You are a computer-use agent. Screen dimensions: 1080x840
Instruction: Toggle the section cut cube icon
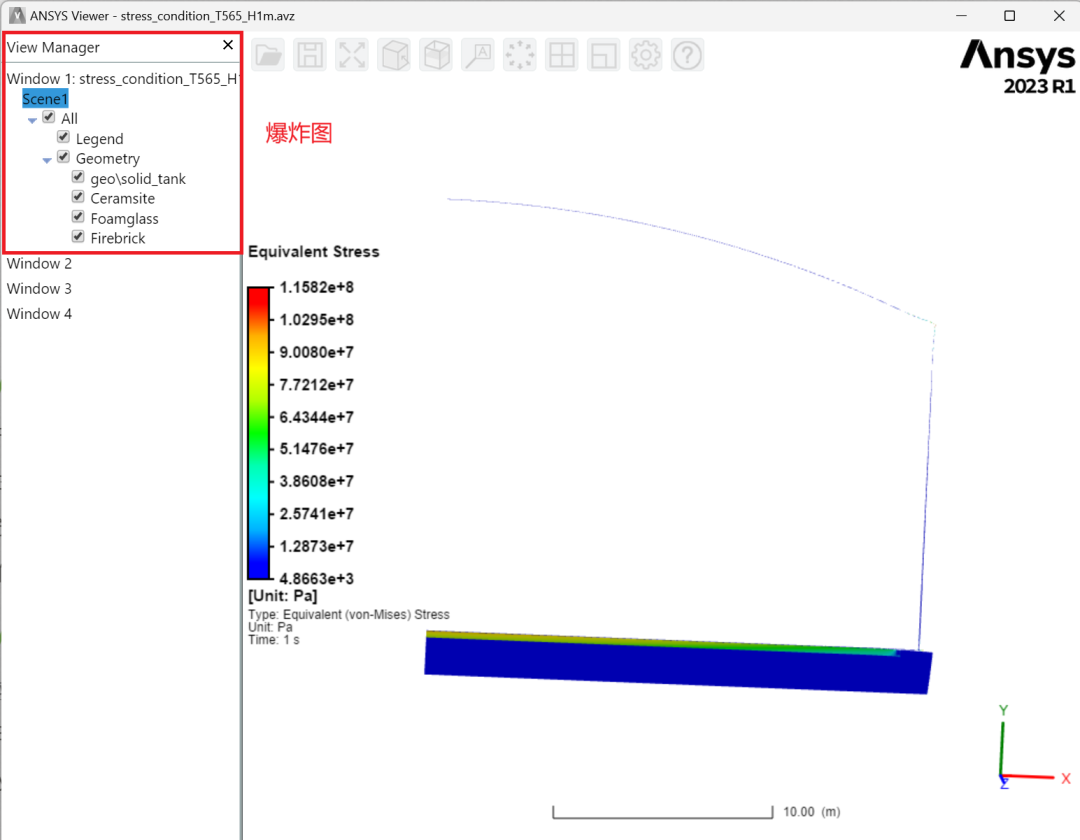(x=437, y=55)
